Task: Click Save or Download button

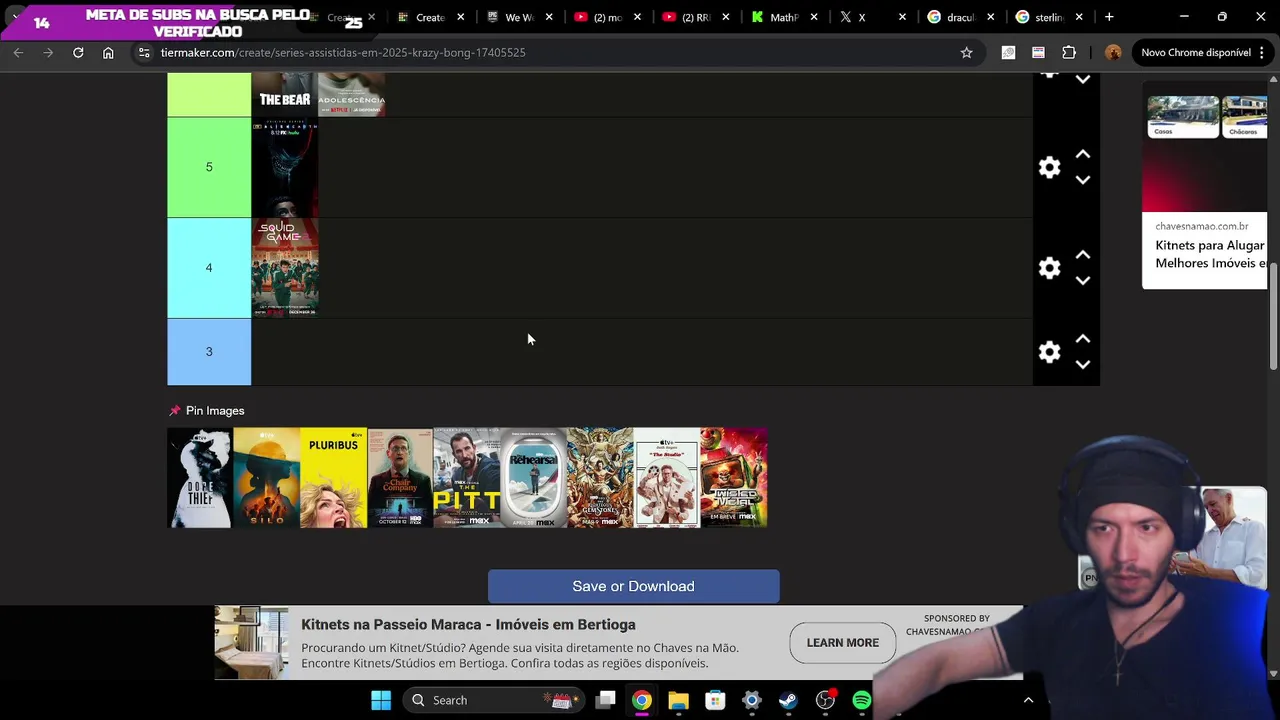Action: (x=634, y=586)
